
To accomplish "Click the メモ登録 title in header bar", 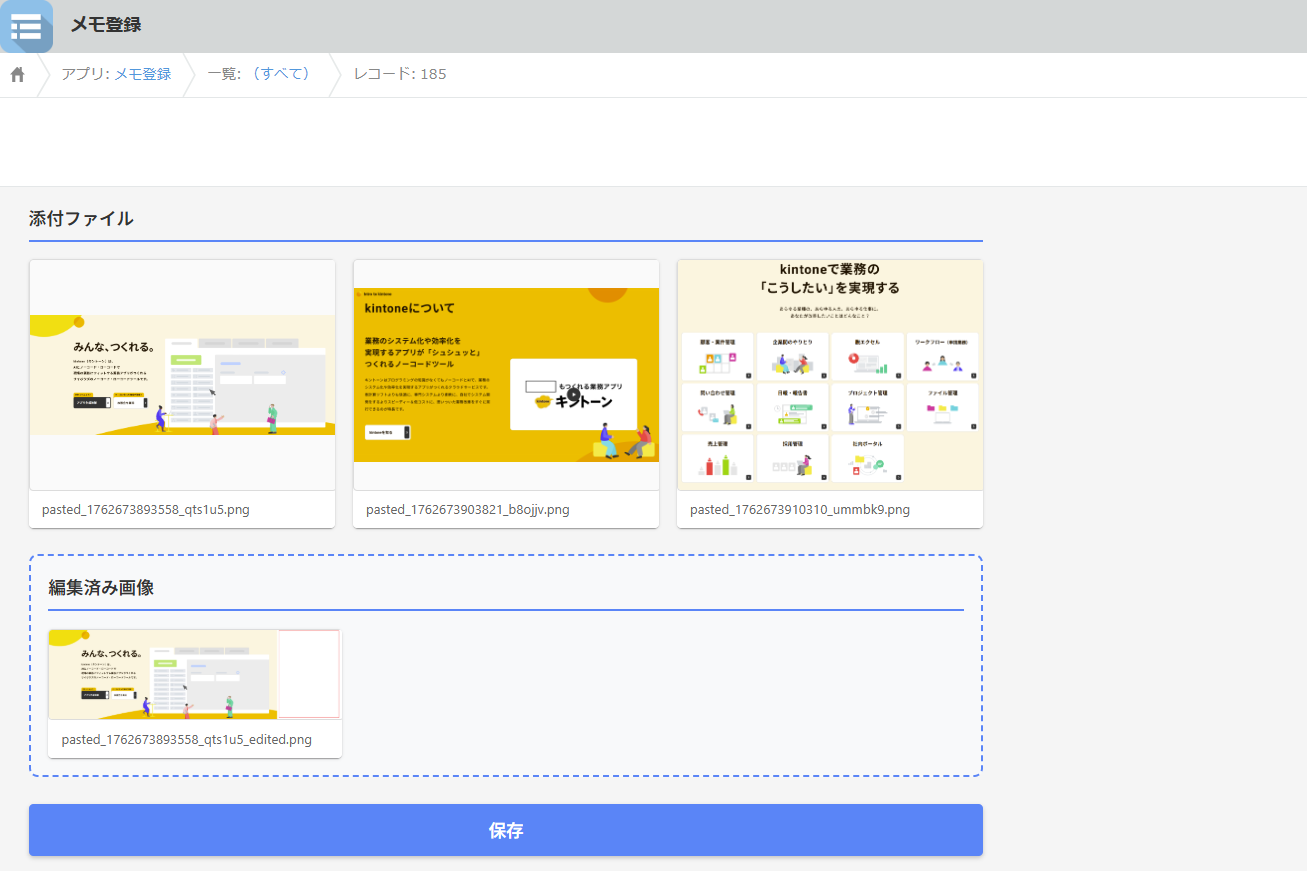I will click(x=105, y=25).
